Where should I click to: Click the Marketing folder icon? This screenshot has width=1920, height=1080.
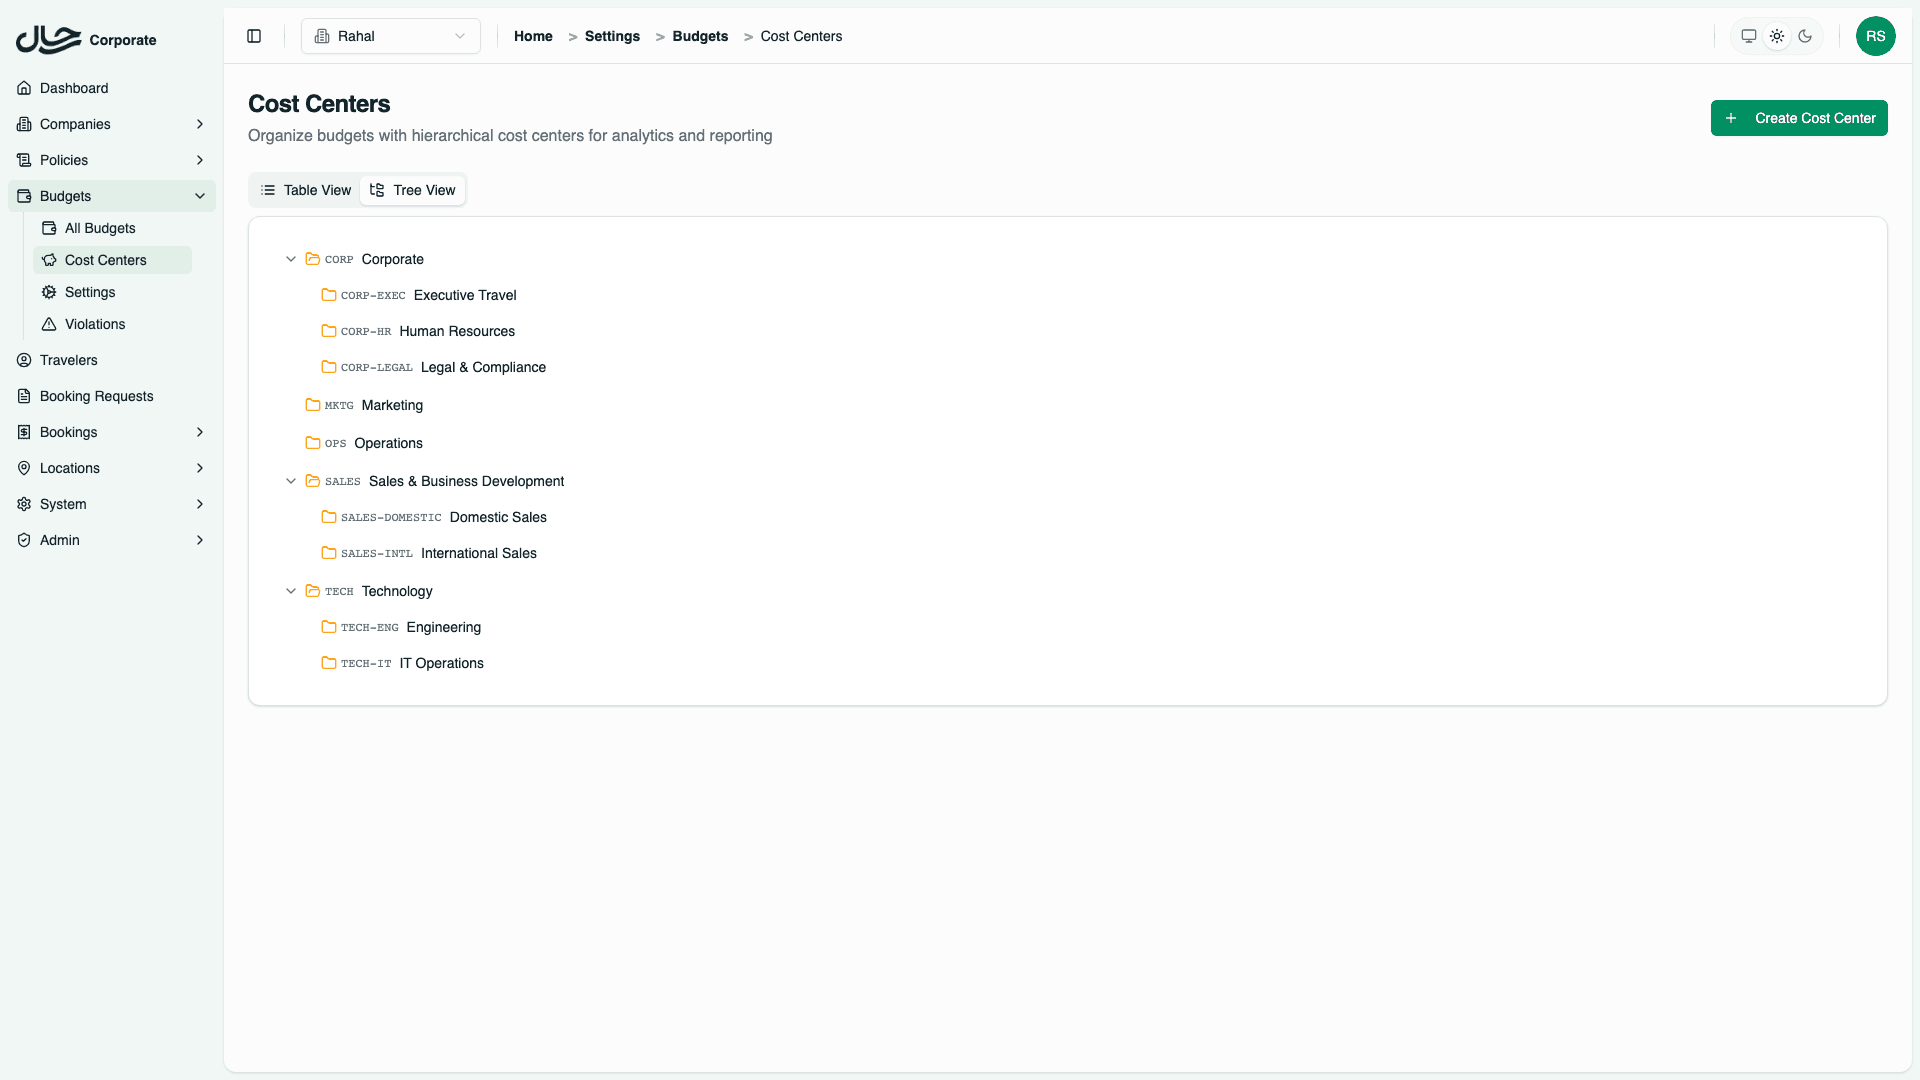[313, 405]
